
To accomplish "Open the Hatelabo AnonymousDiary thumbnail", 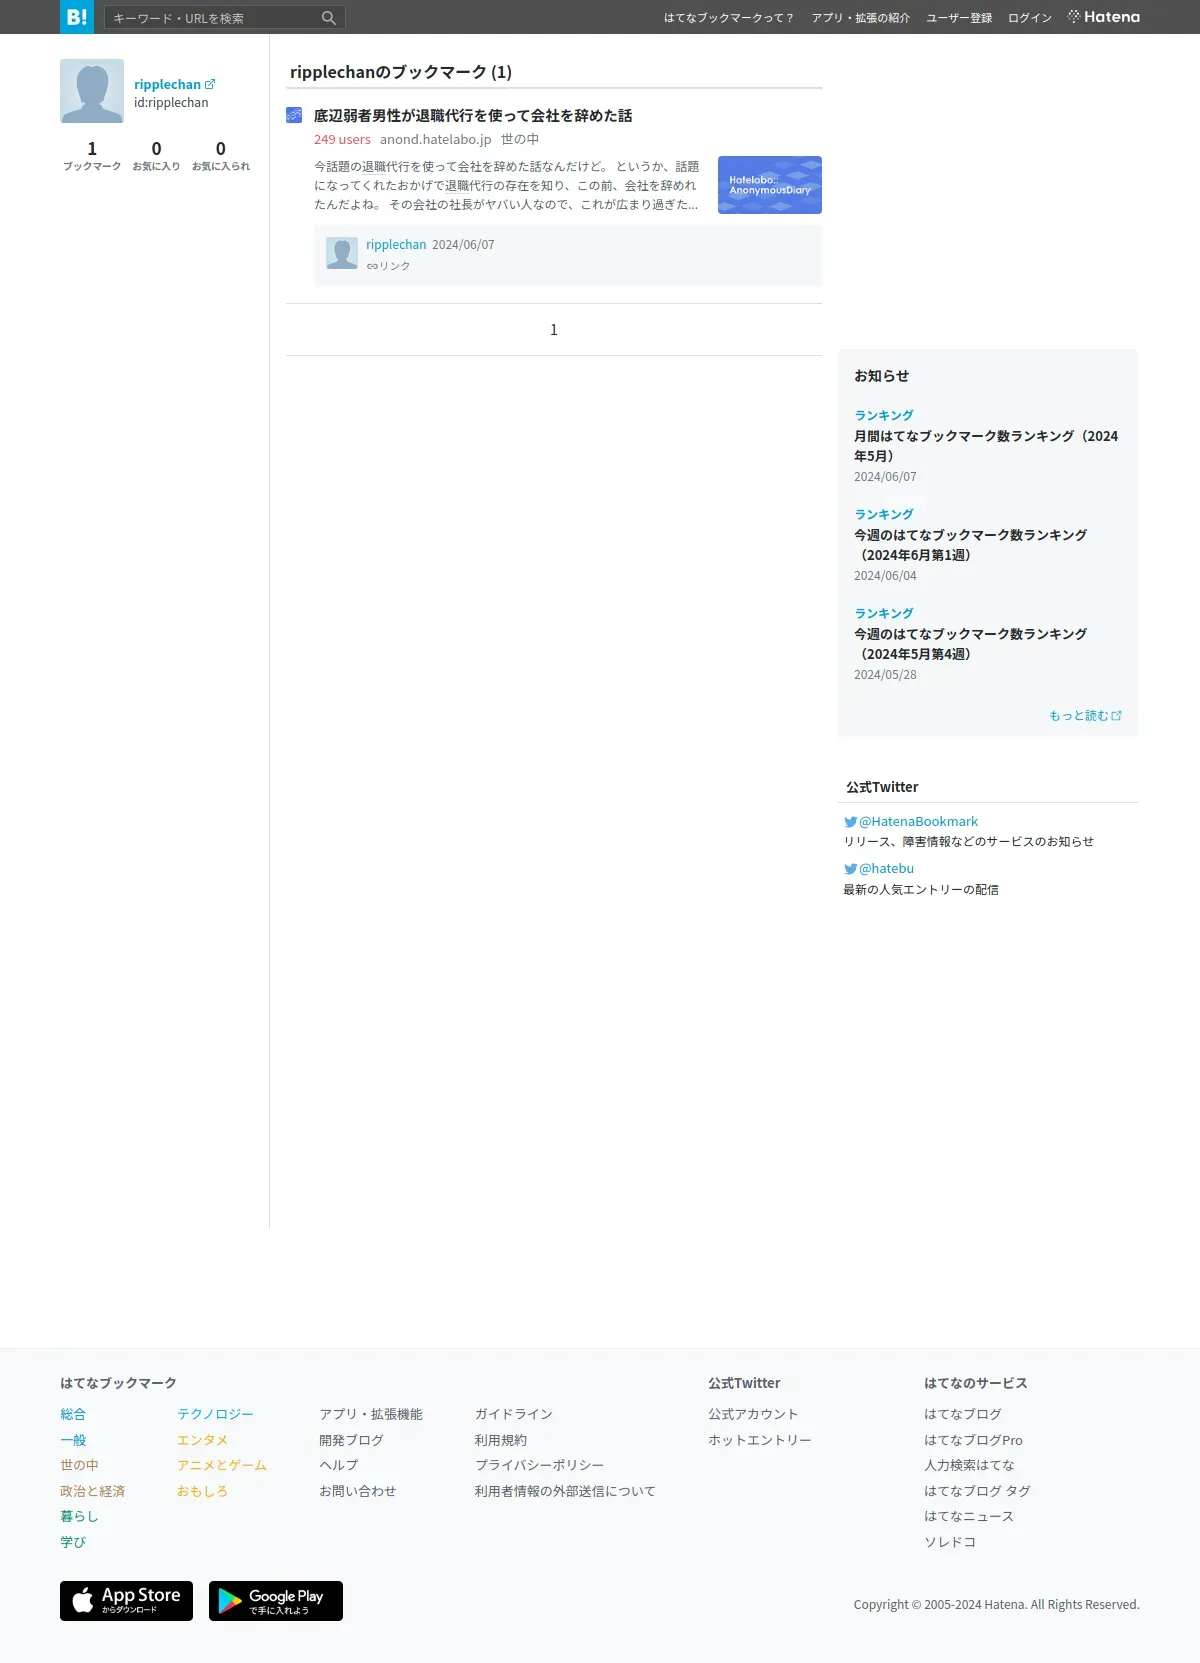I will click(x=770, y=185).
